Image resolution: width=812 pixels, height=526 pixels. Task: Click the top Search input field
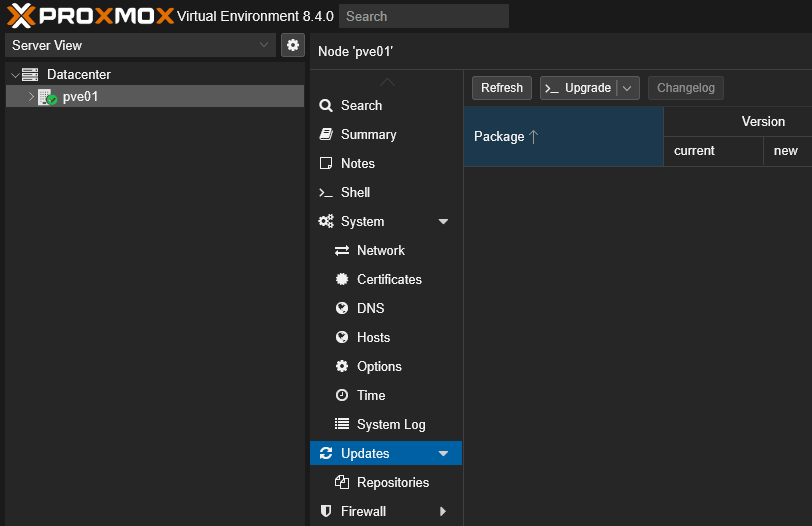423,16
